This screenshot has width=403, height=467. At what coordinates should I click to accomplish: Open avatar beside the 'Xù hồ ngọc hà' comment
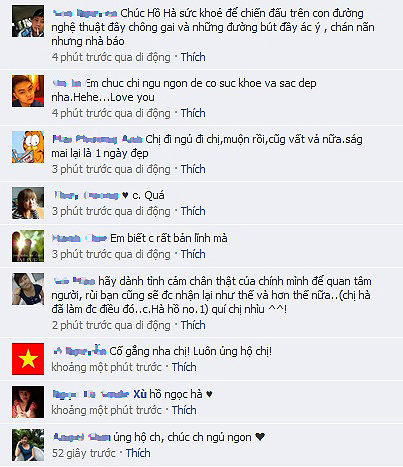coord(28,402)
